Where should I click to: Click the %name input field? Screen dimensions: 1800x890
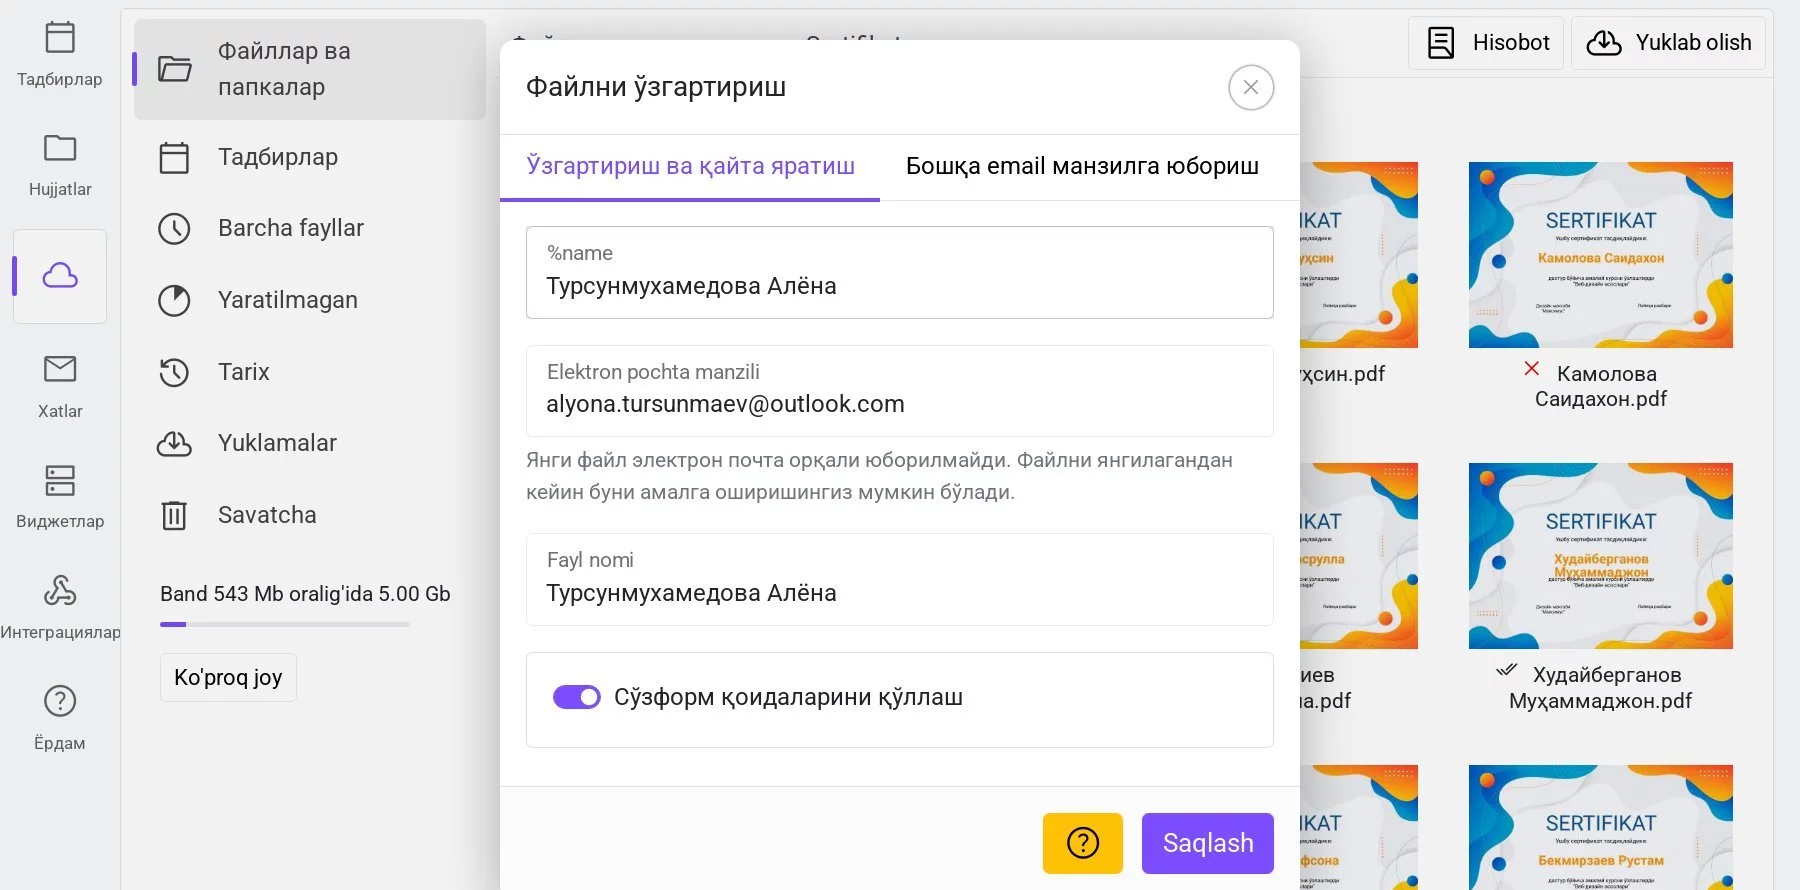900,272
